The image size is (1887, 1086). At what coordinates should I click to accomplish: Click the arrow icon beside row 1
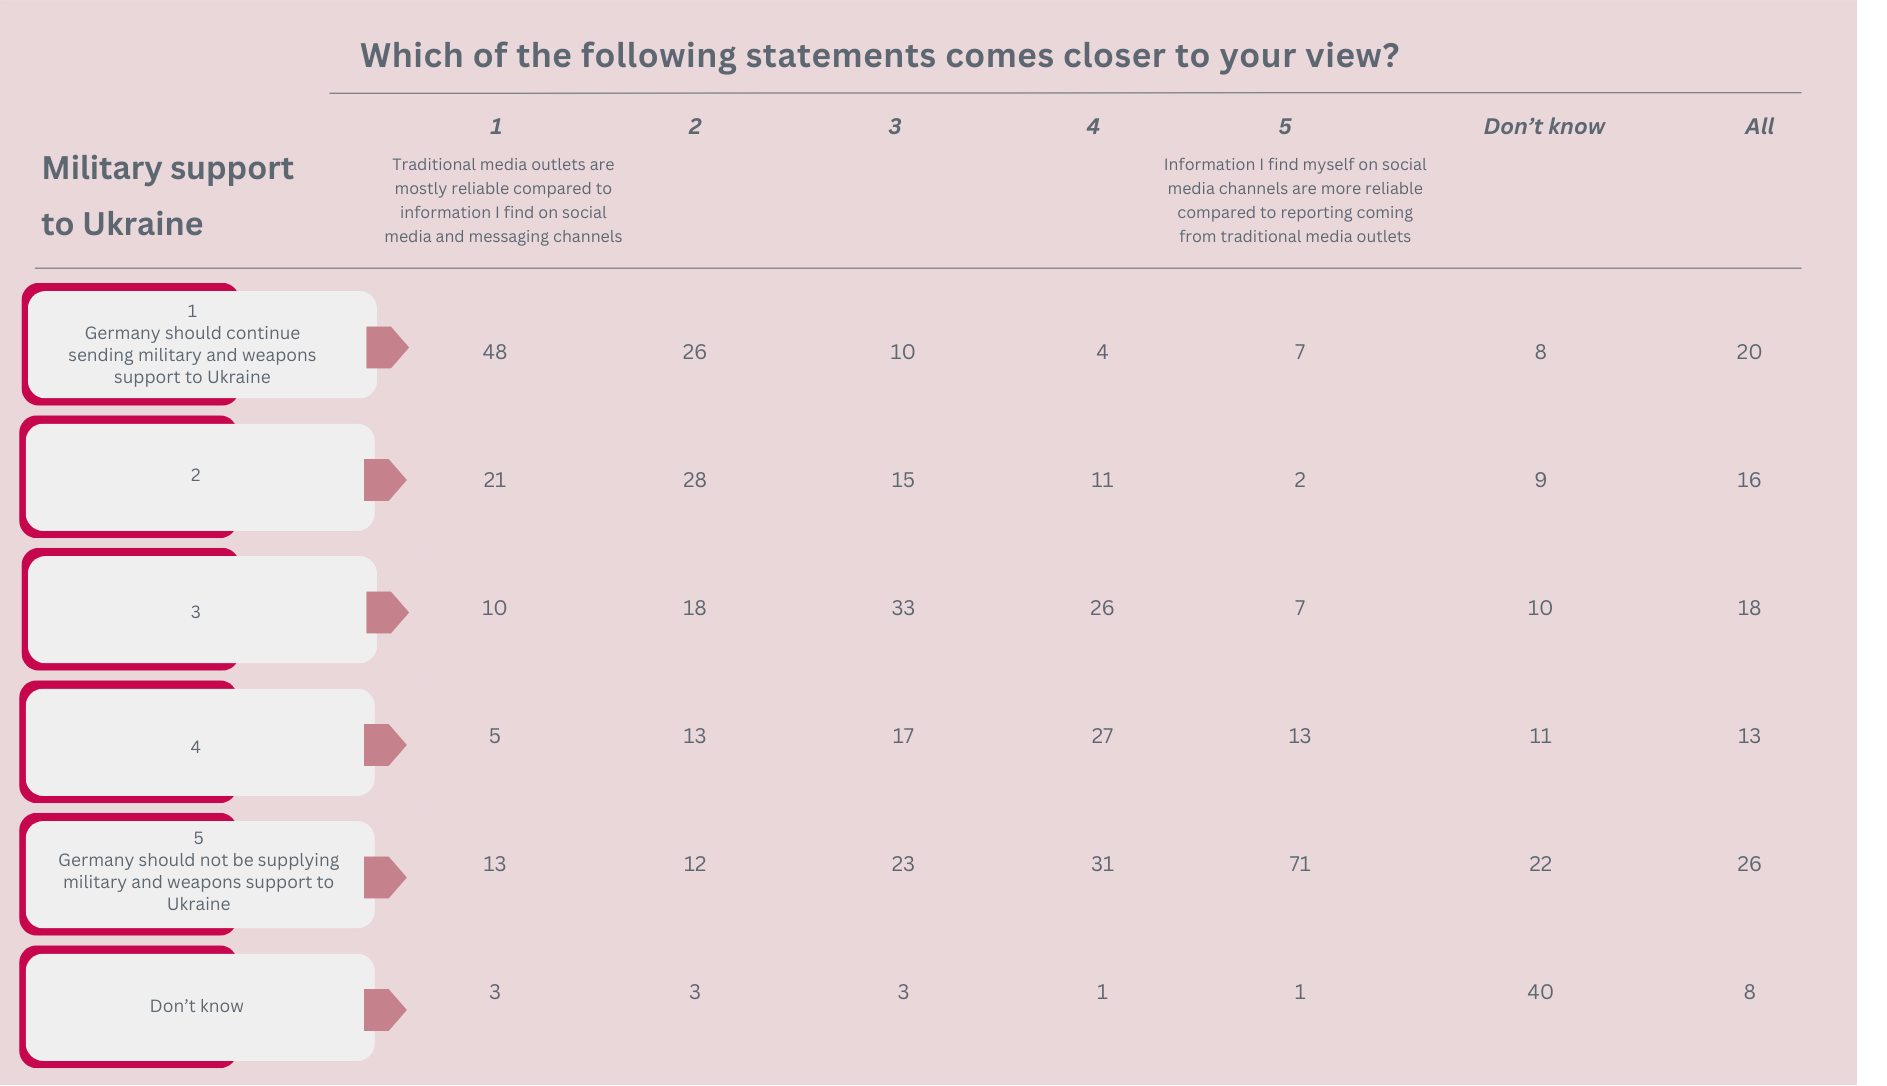coord(387,347)
